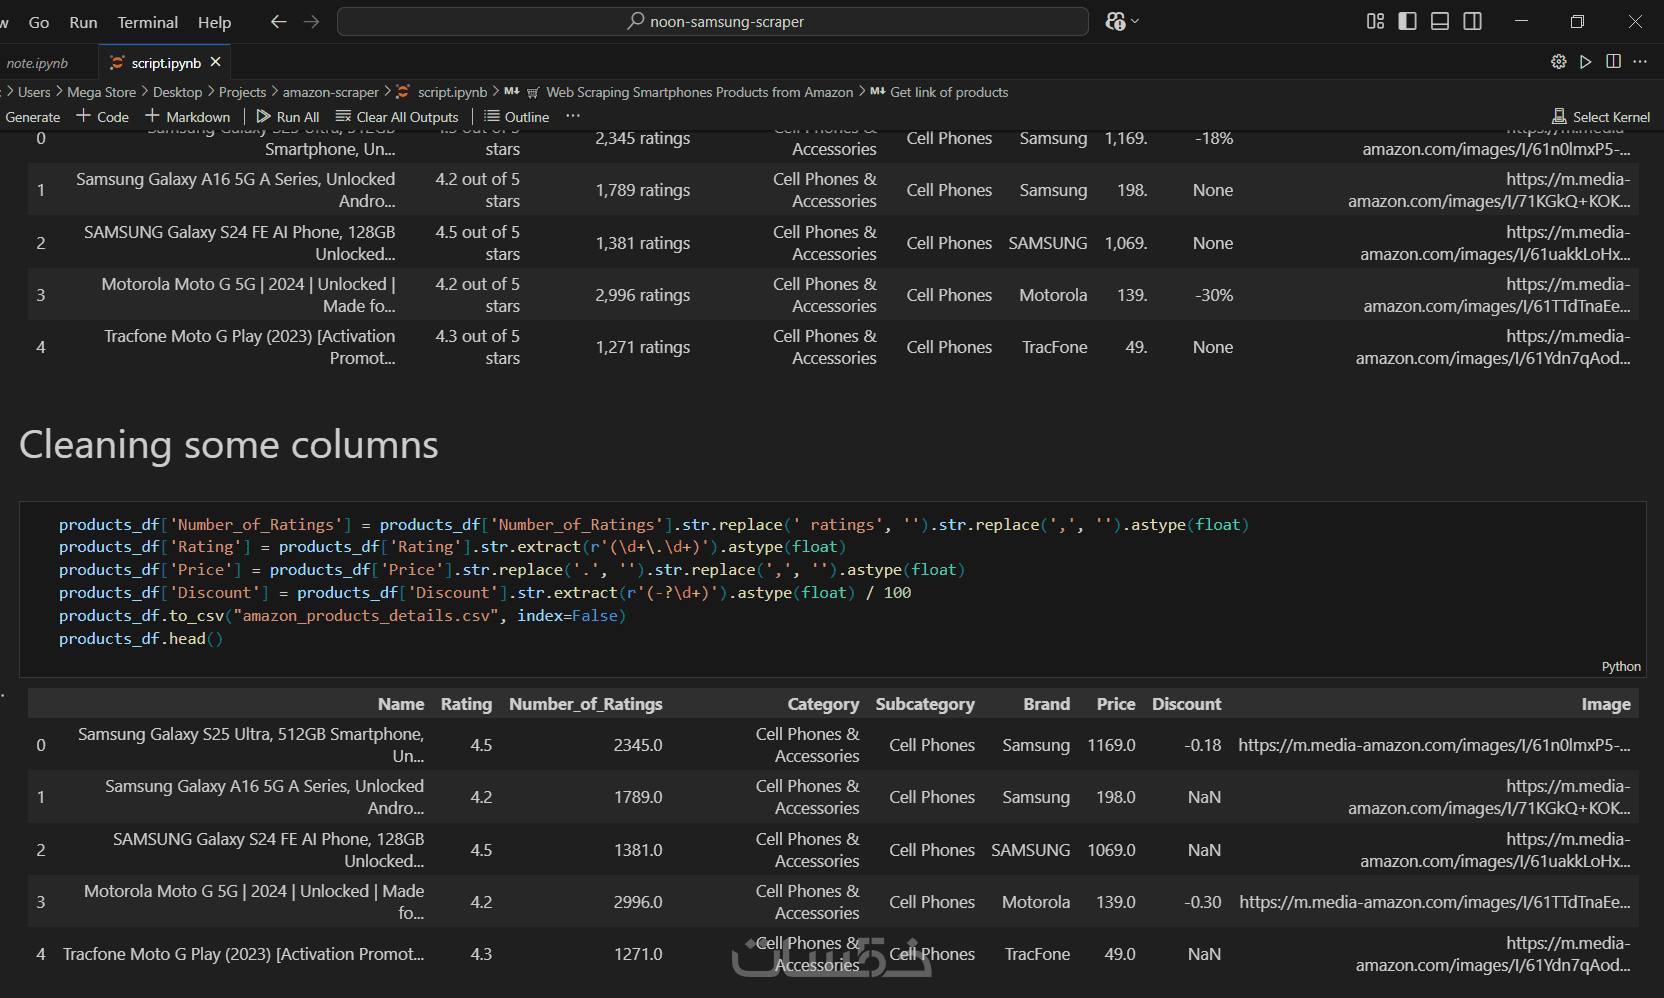Expand notebook toolbar overflow menu after Outline
Screen dimensions: 1664x998
coord(573,116)
